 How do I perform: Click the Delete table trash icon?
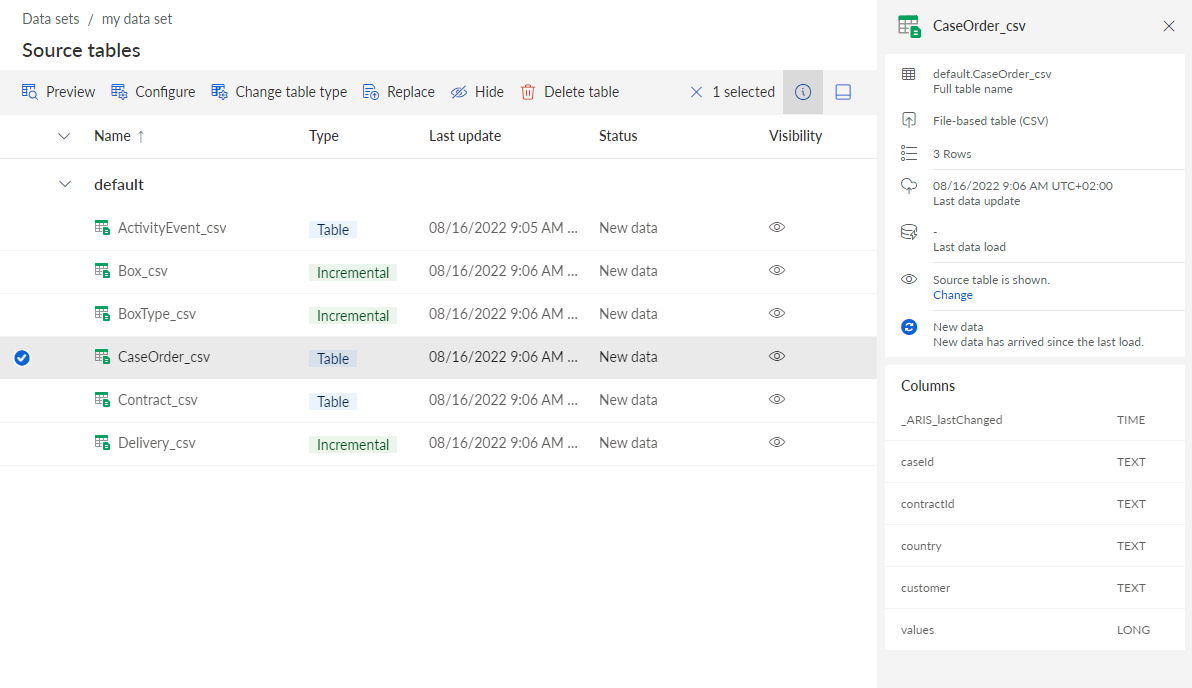pyautogui.click(x=528, y=92)
